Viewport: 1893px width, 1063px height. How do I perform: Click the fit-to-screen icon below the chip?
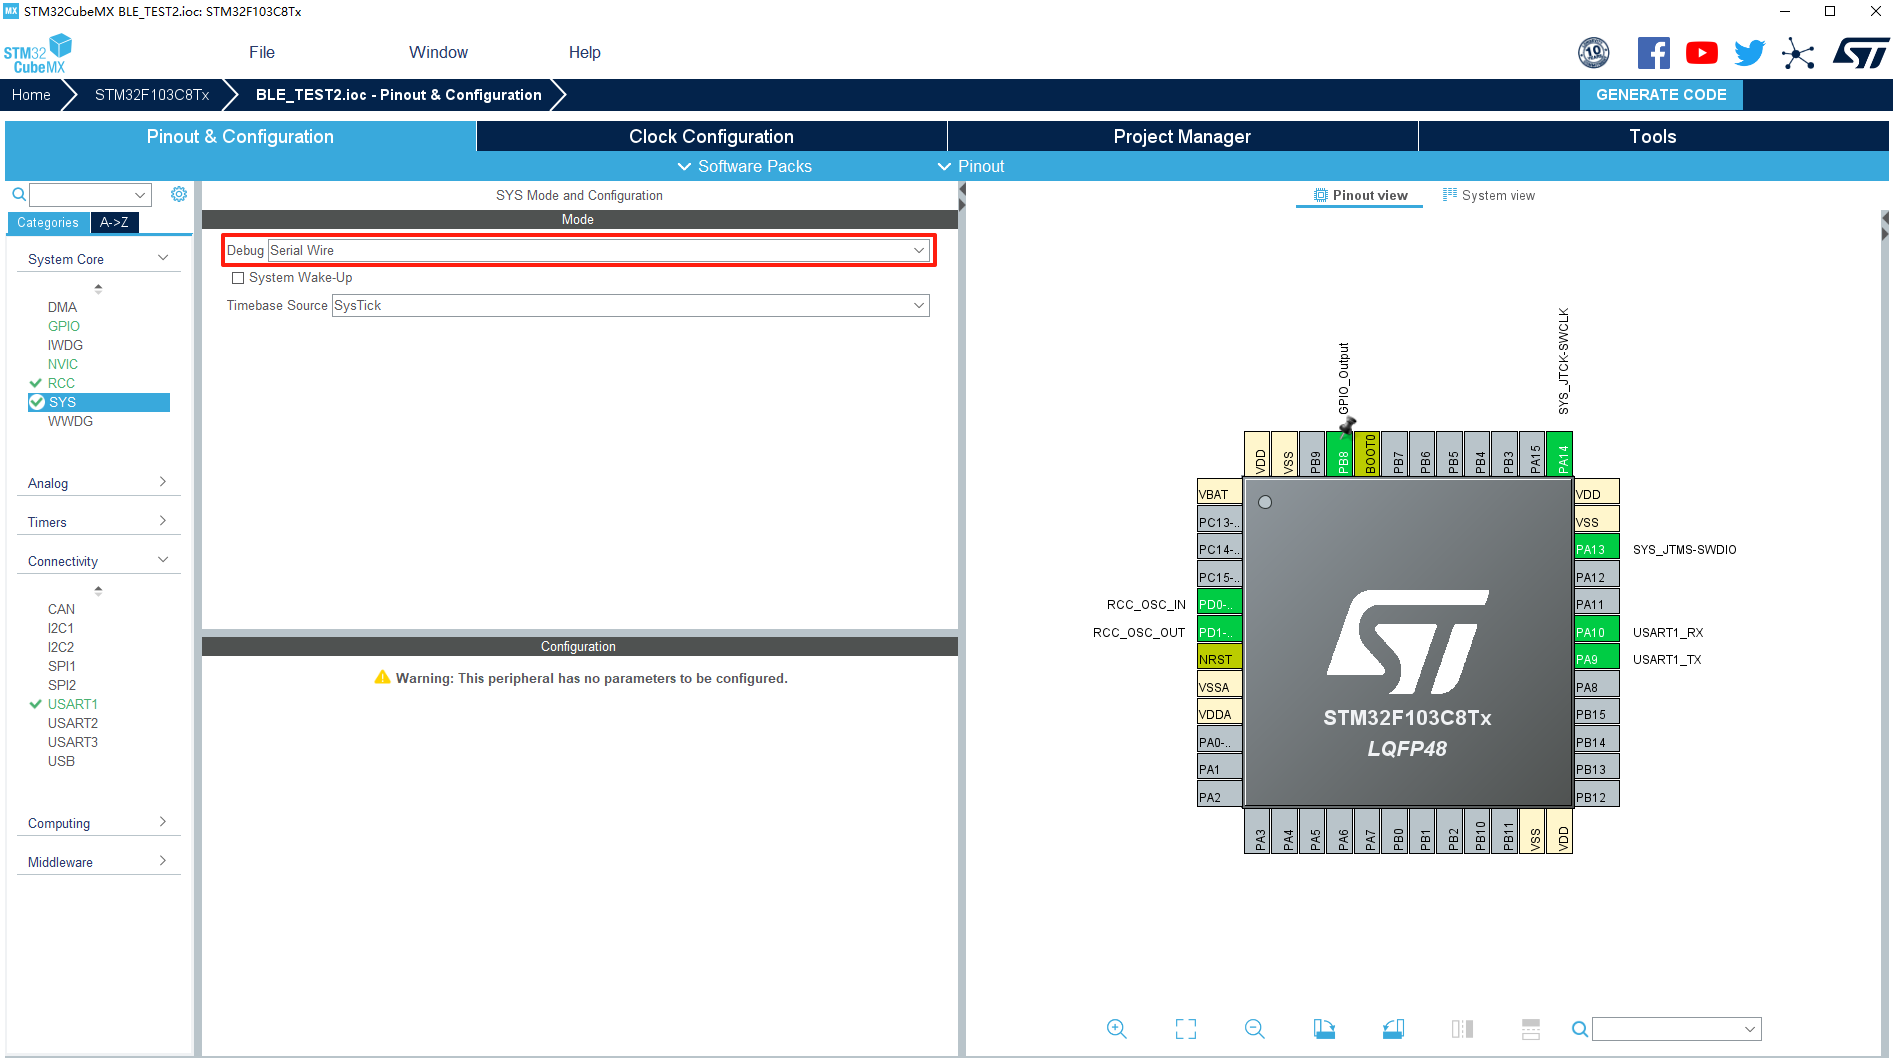[x=1186, y=1029]
